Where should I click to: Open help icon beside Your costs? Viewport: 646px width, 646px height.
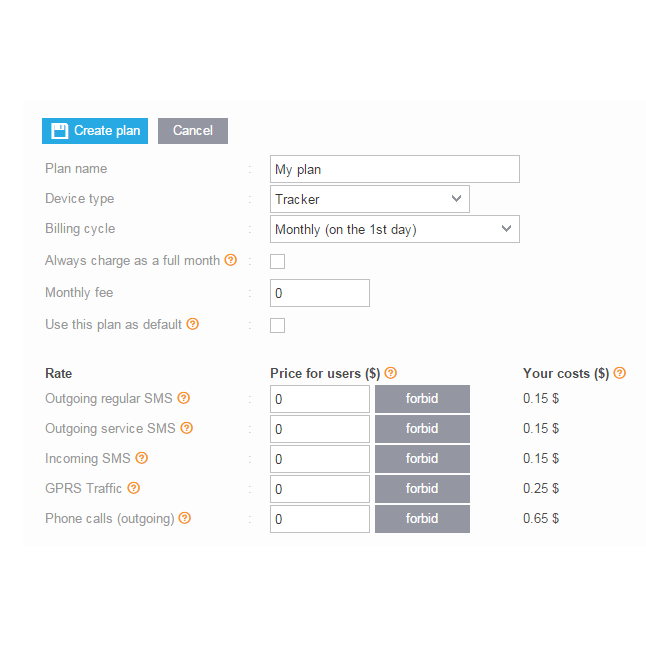point(620,373)
